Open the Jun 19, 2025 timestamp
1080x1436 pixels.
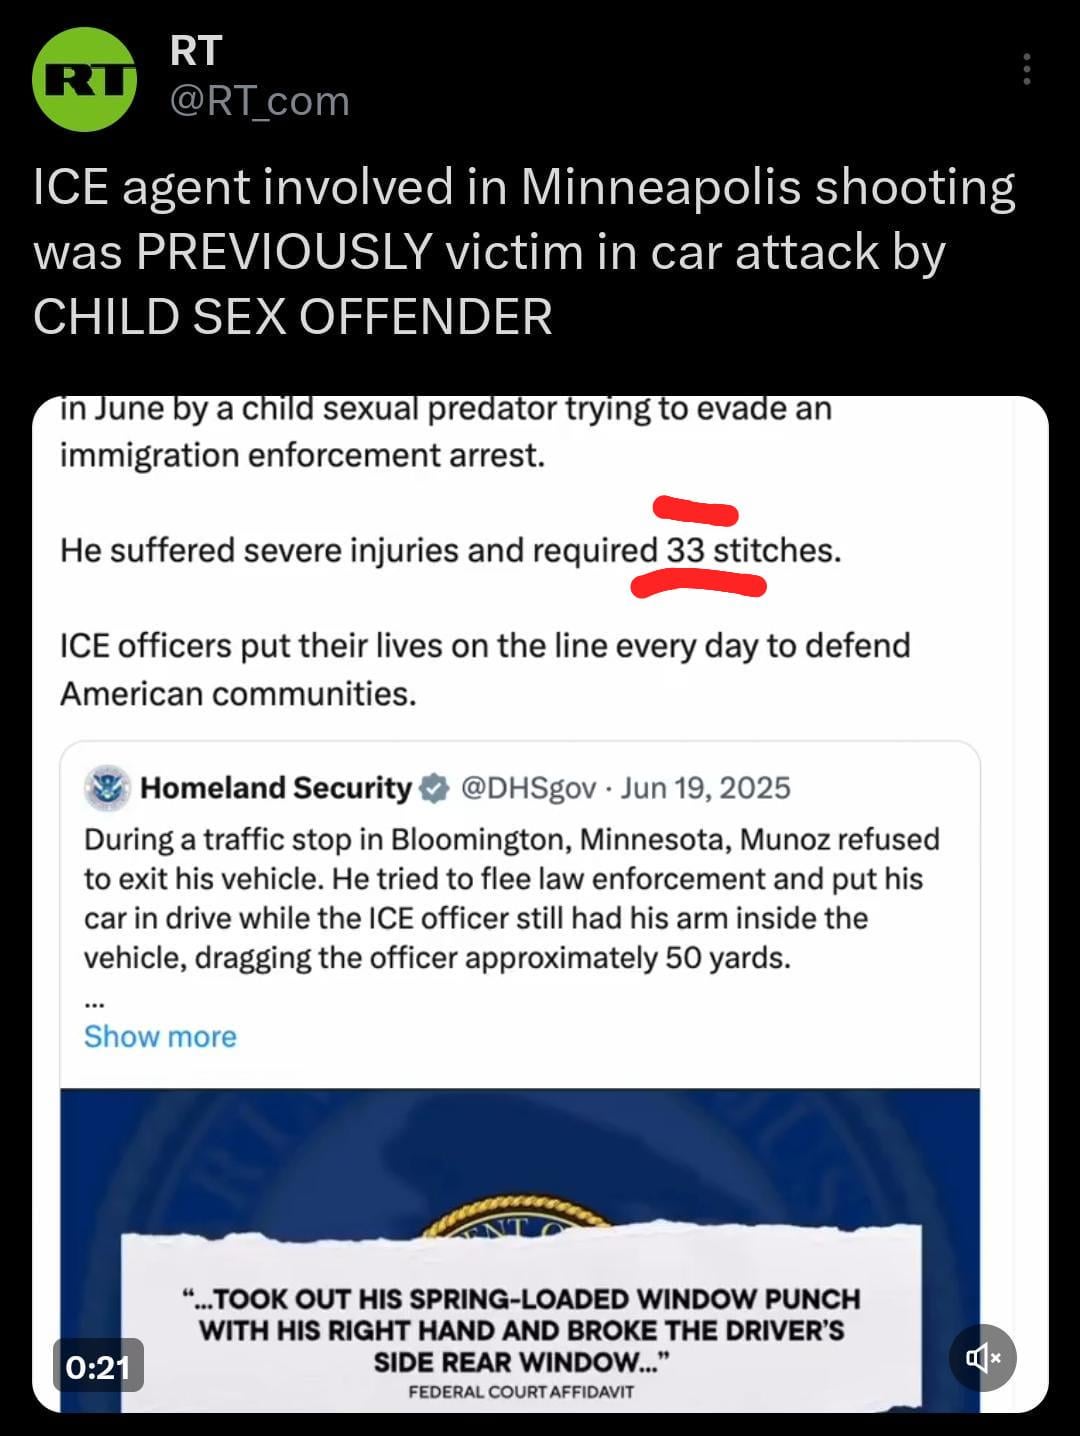coord(705,788)
